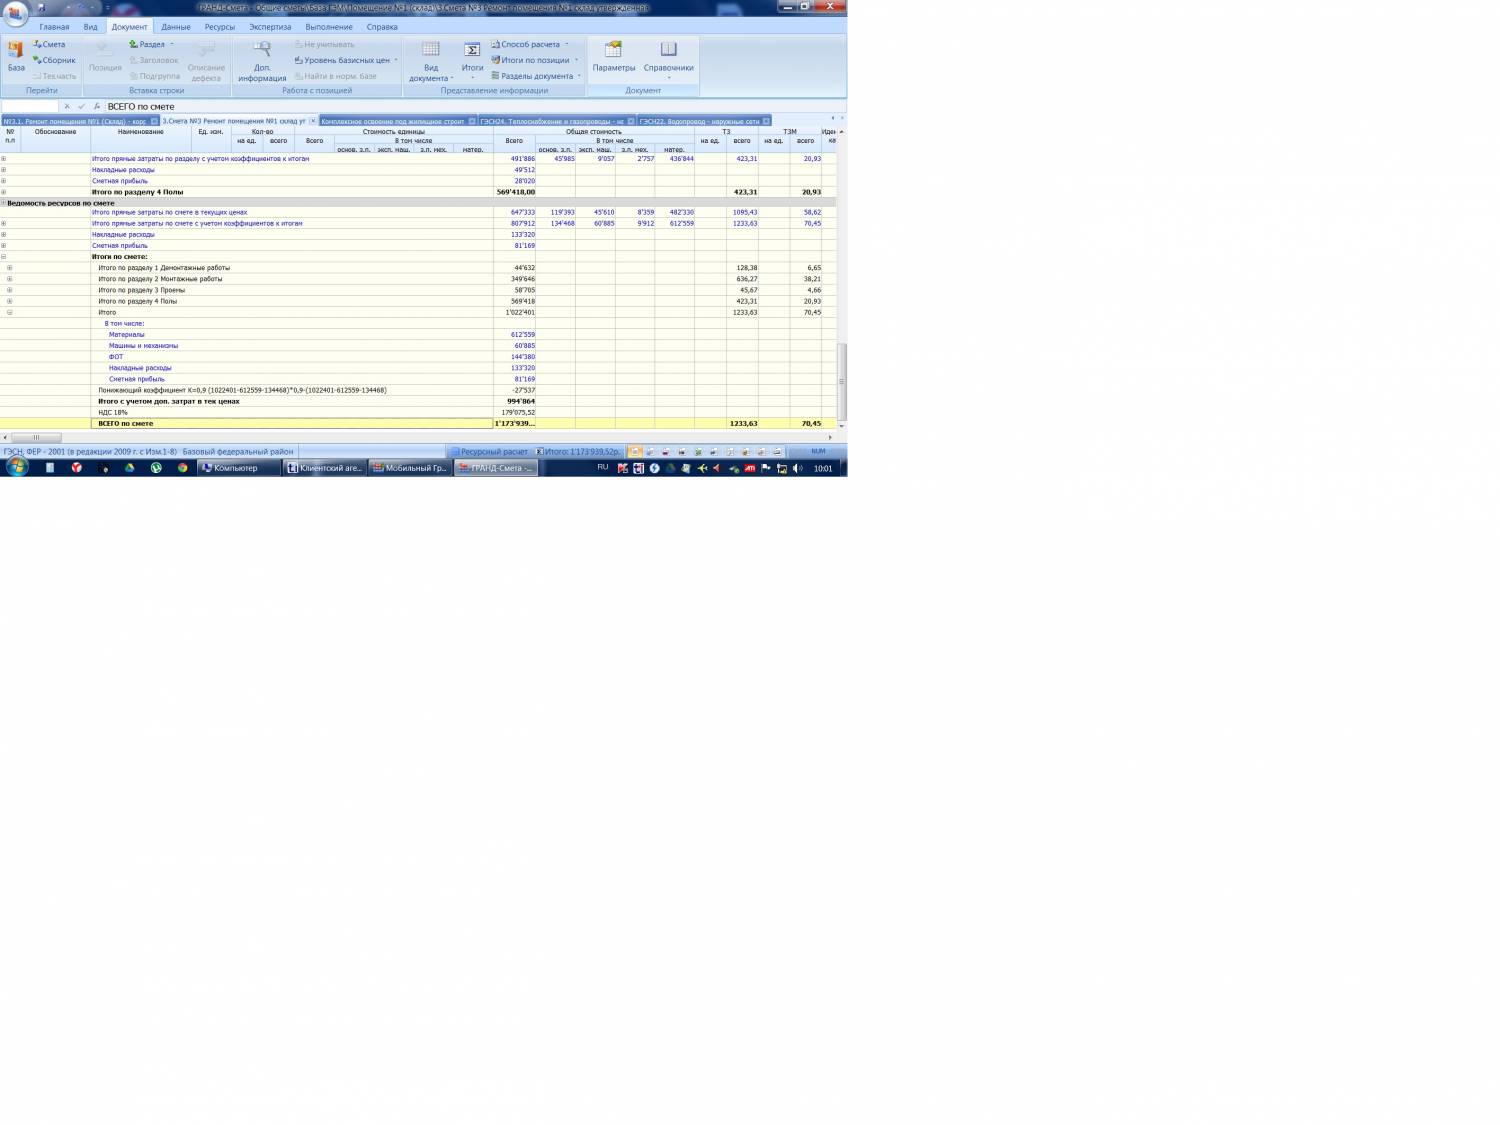
Task: Collapse the 'Ведомость ресурсов по смете' section
Action: click(x=3, y=203)
